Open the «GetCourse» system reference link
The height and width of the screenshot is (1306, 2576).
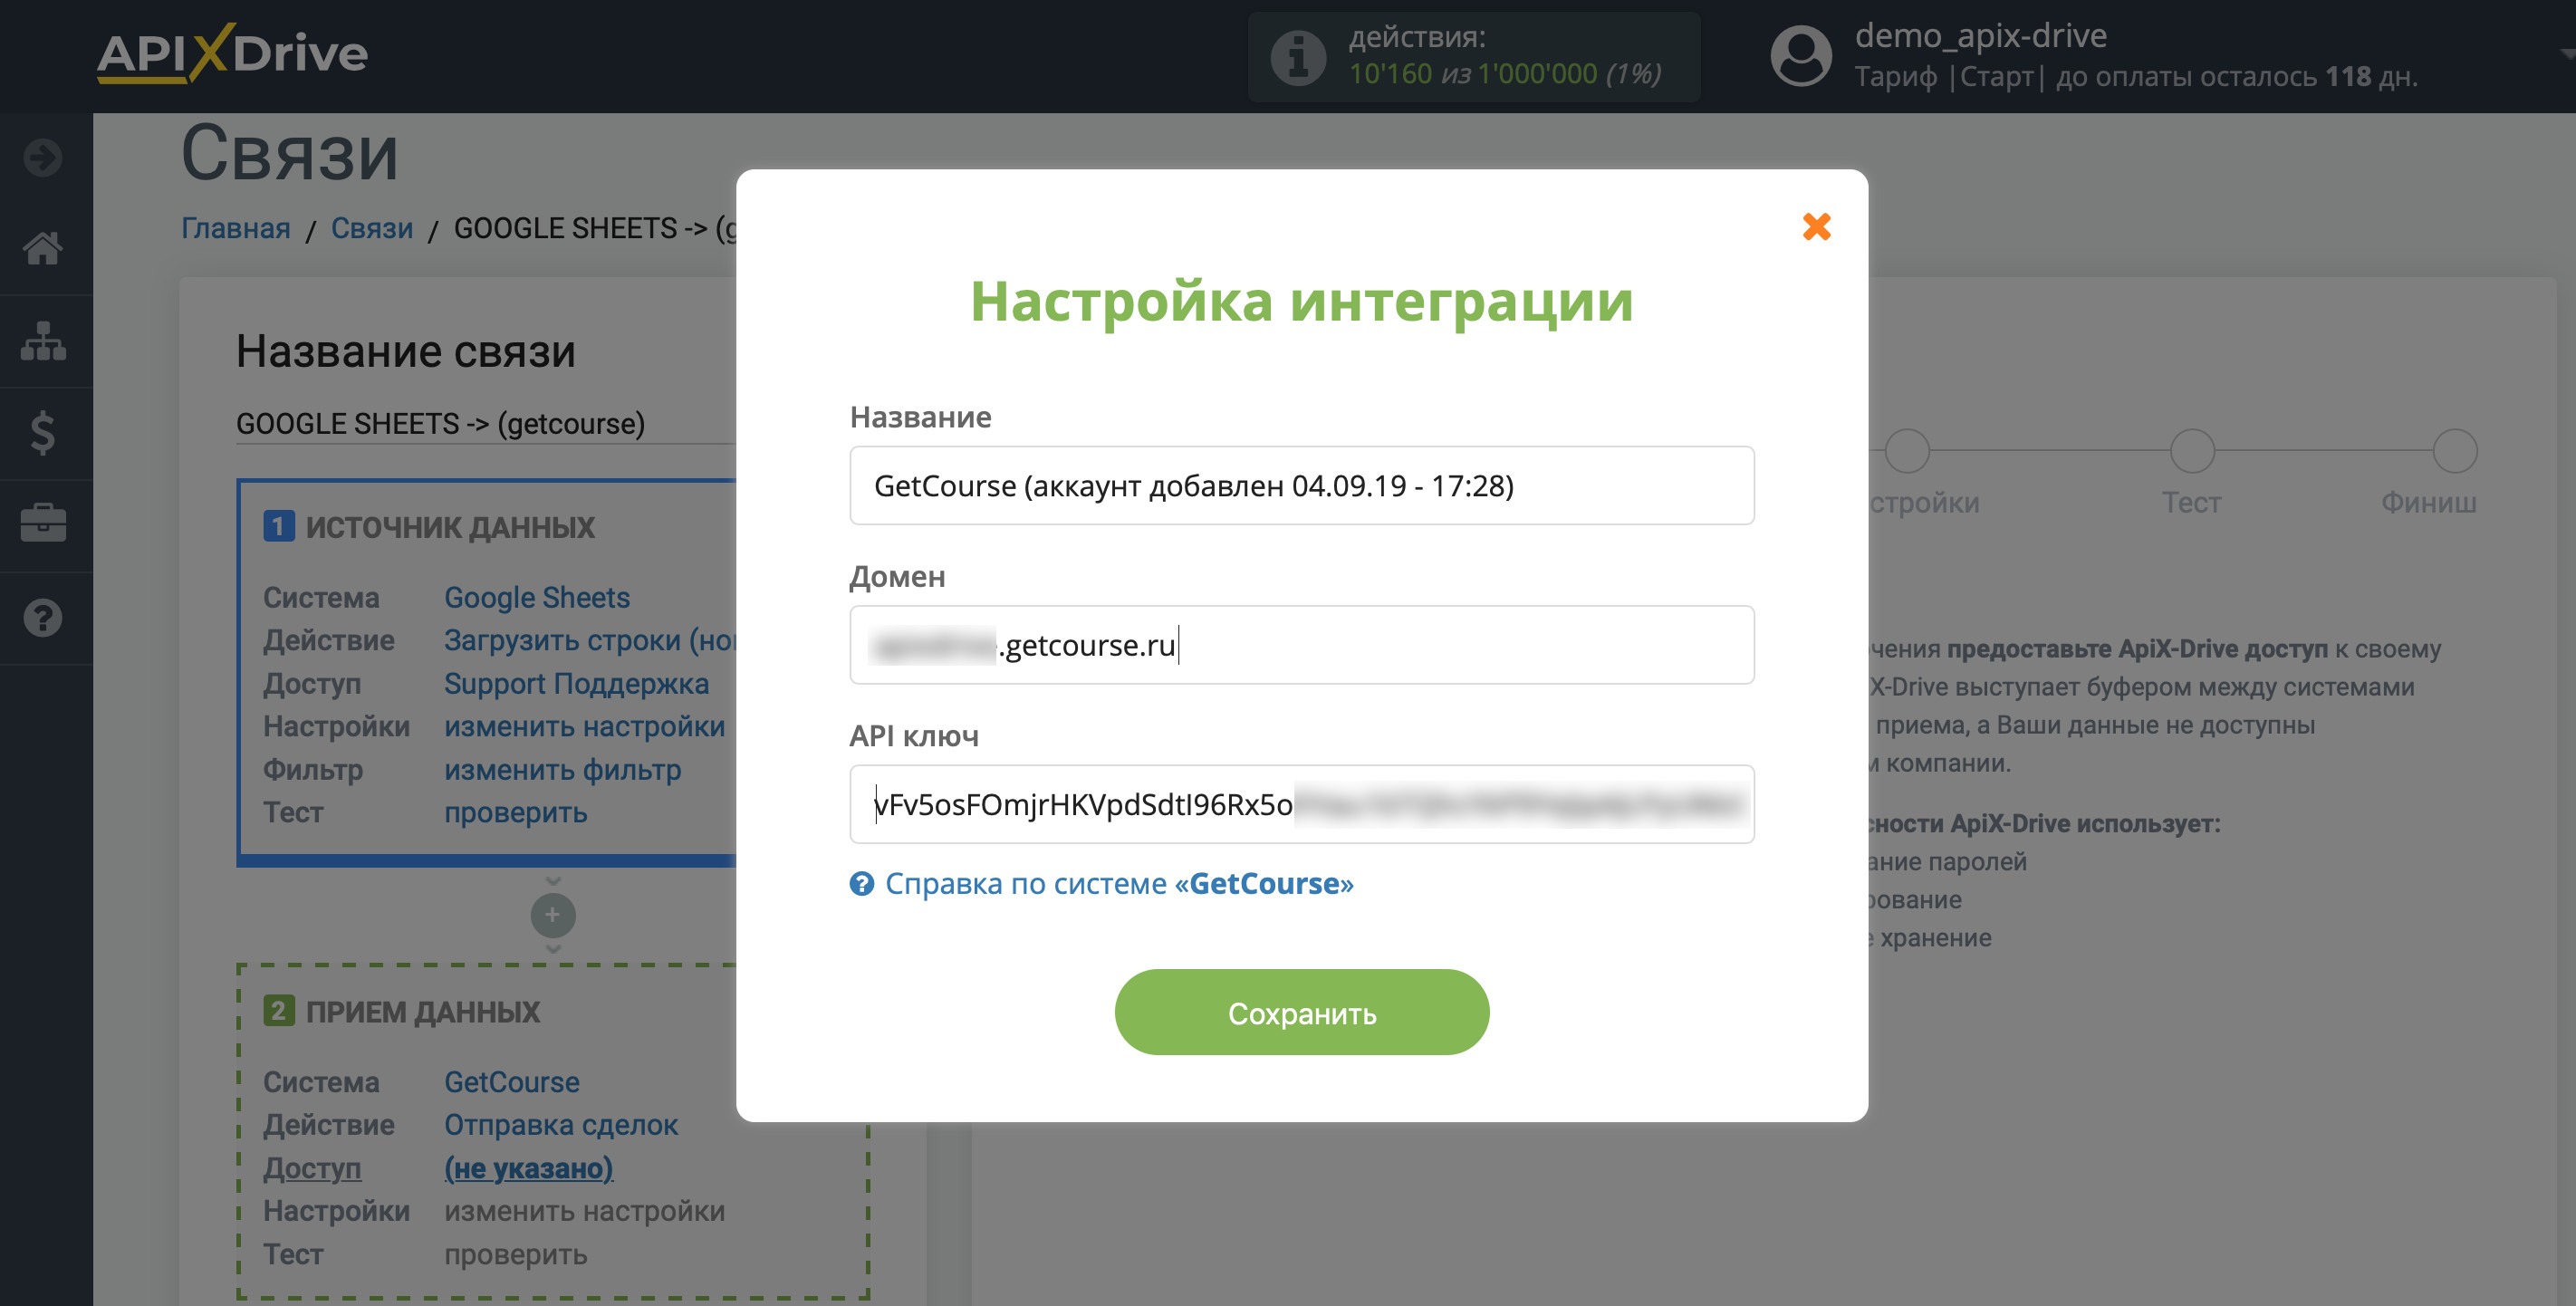pos(1264,884)
